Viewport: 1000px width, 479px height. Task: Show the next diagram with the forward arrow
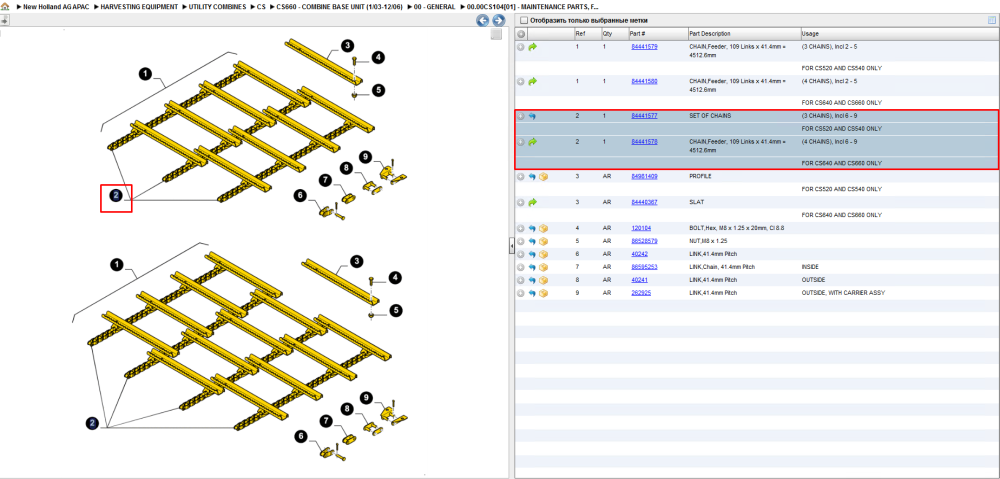point(499,20)
